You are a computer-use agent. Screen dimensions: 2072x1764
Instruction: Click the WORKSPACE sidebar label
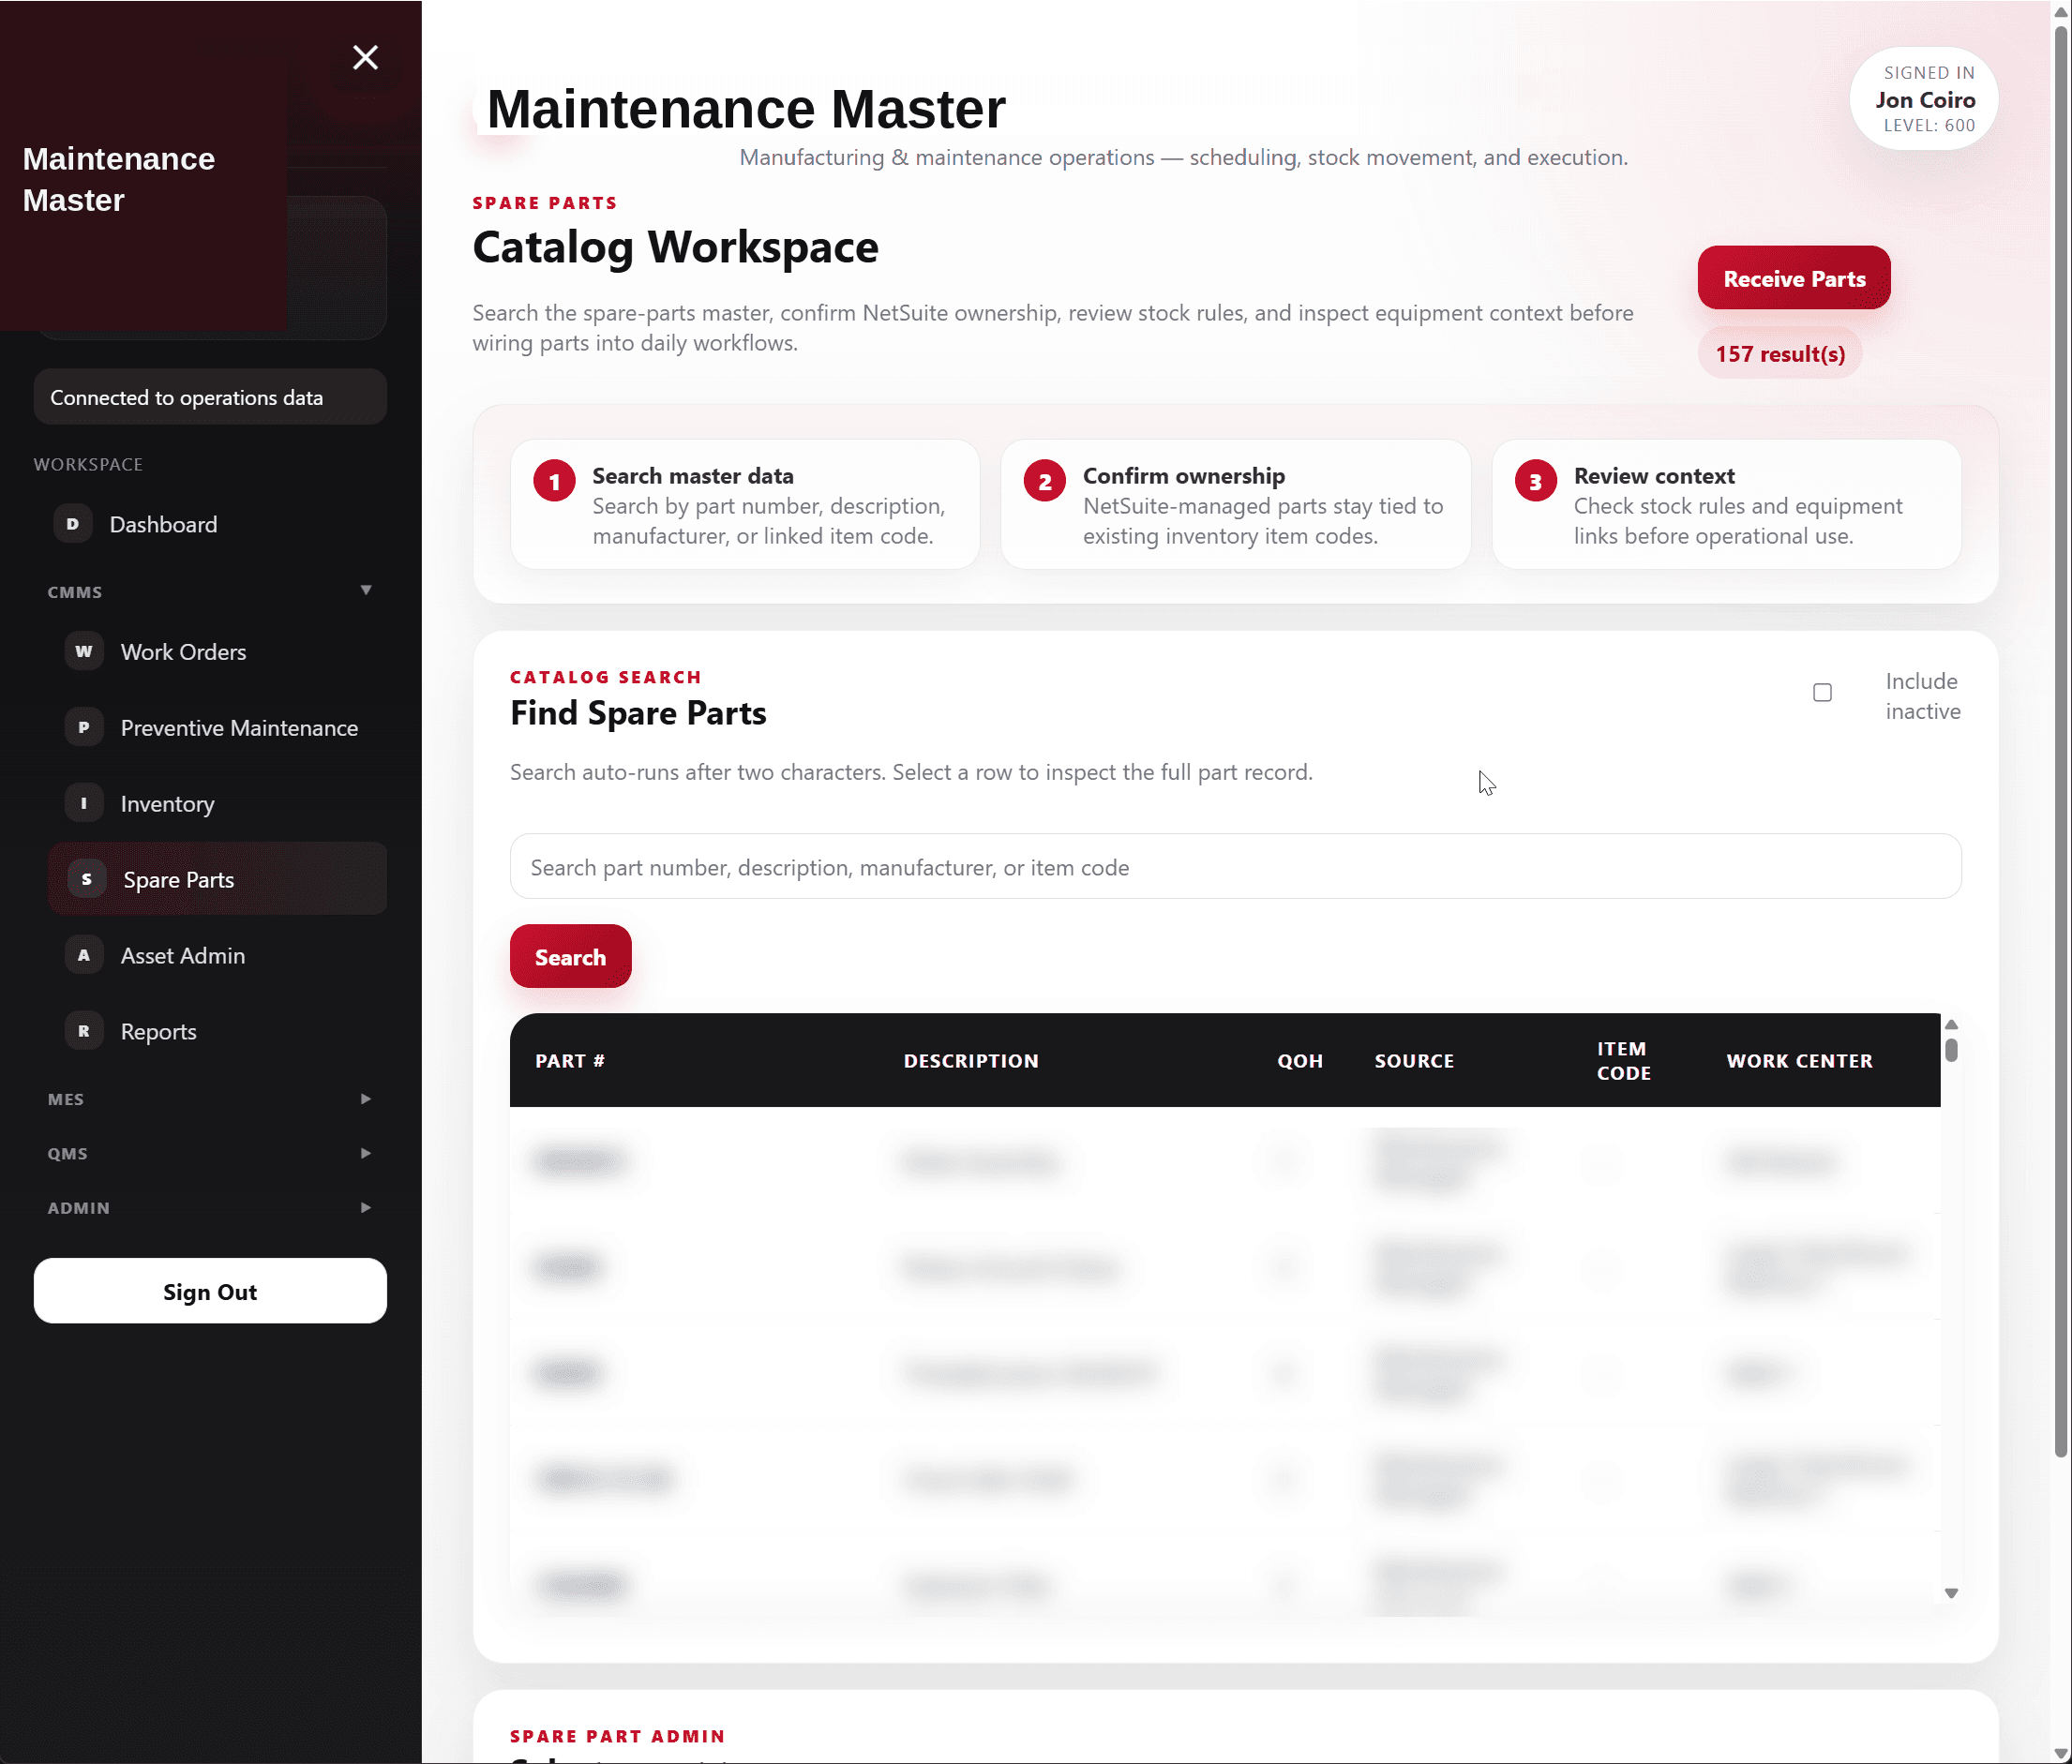coord(88,465)
